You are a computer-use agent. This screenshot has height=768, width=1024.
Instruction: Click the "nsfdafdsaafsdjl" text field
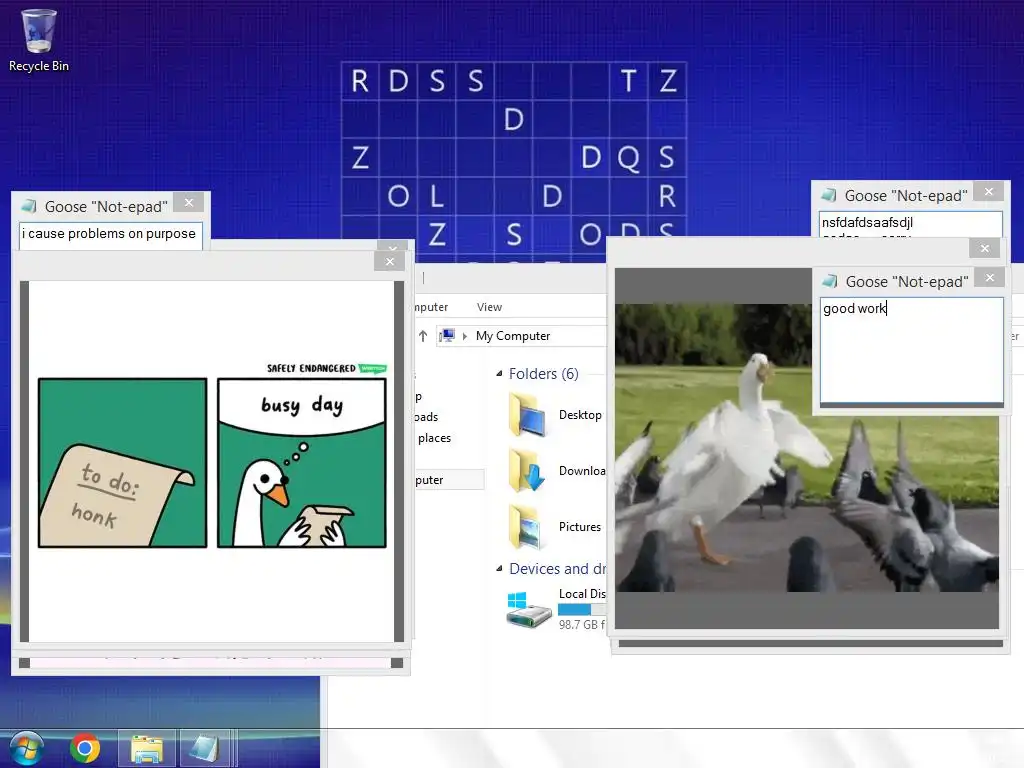point(910,224)
